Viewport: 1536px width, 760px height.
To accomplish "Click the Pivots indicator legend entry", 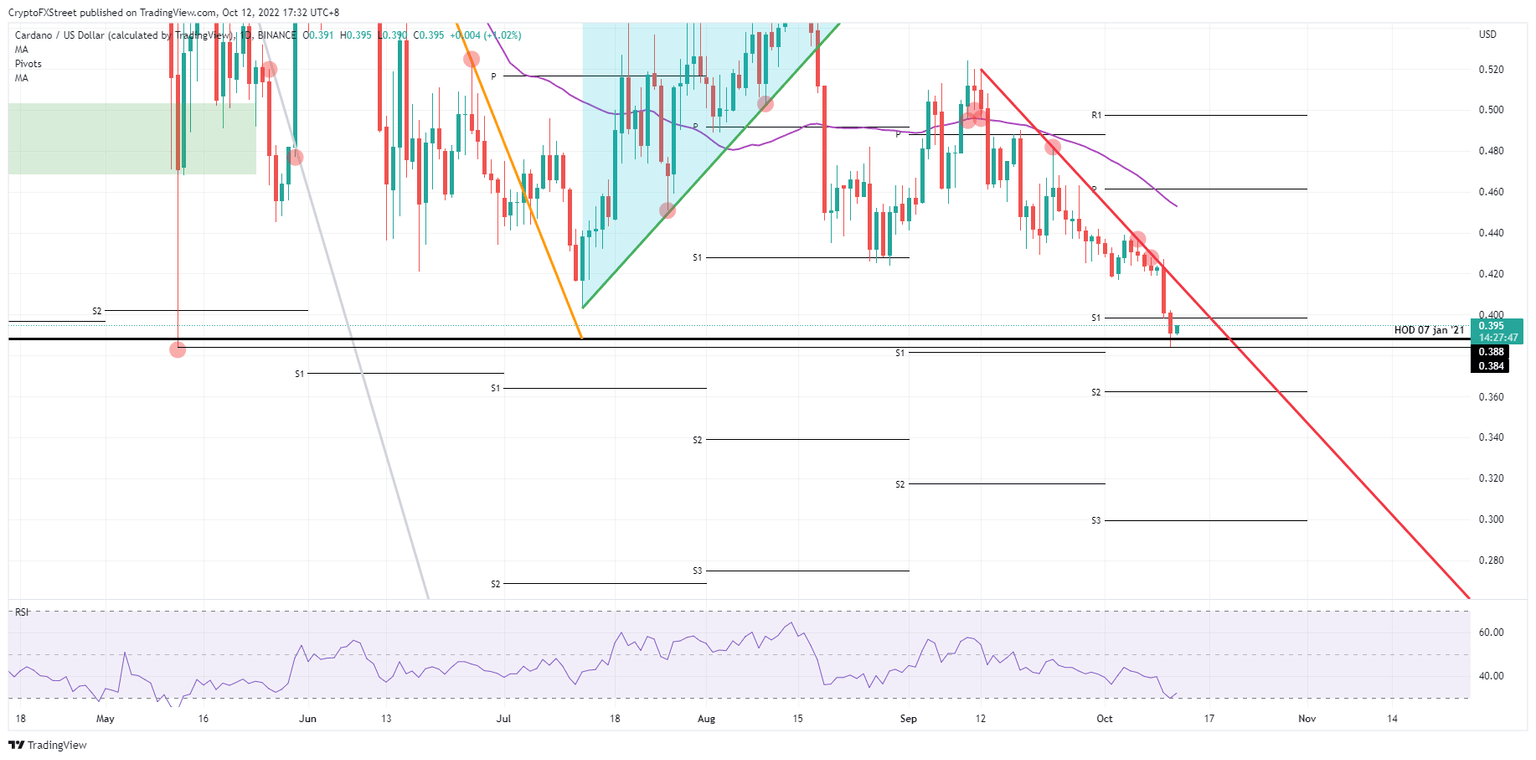I will pos(26,63).
